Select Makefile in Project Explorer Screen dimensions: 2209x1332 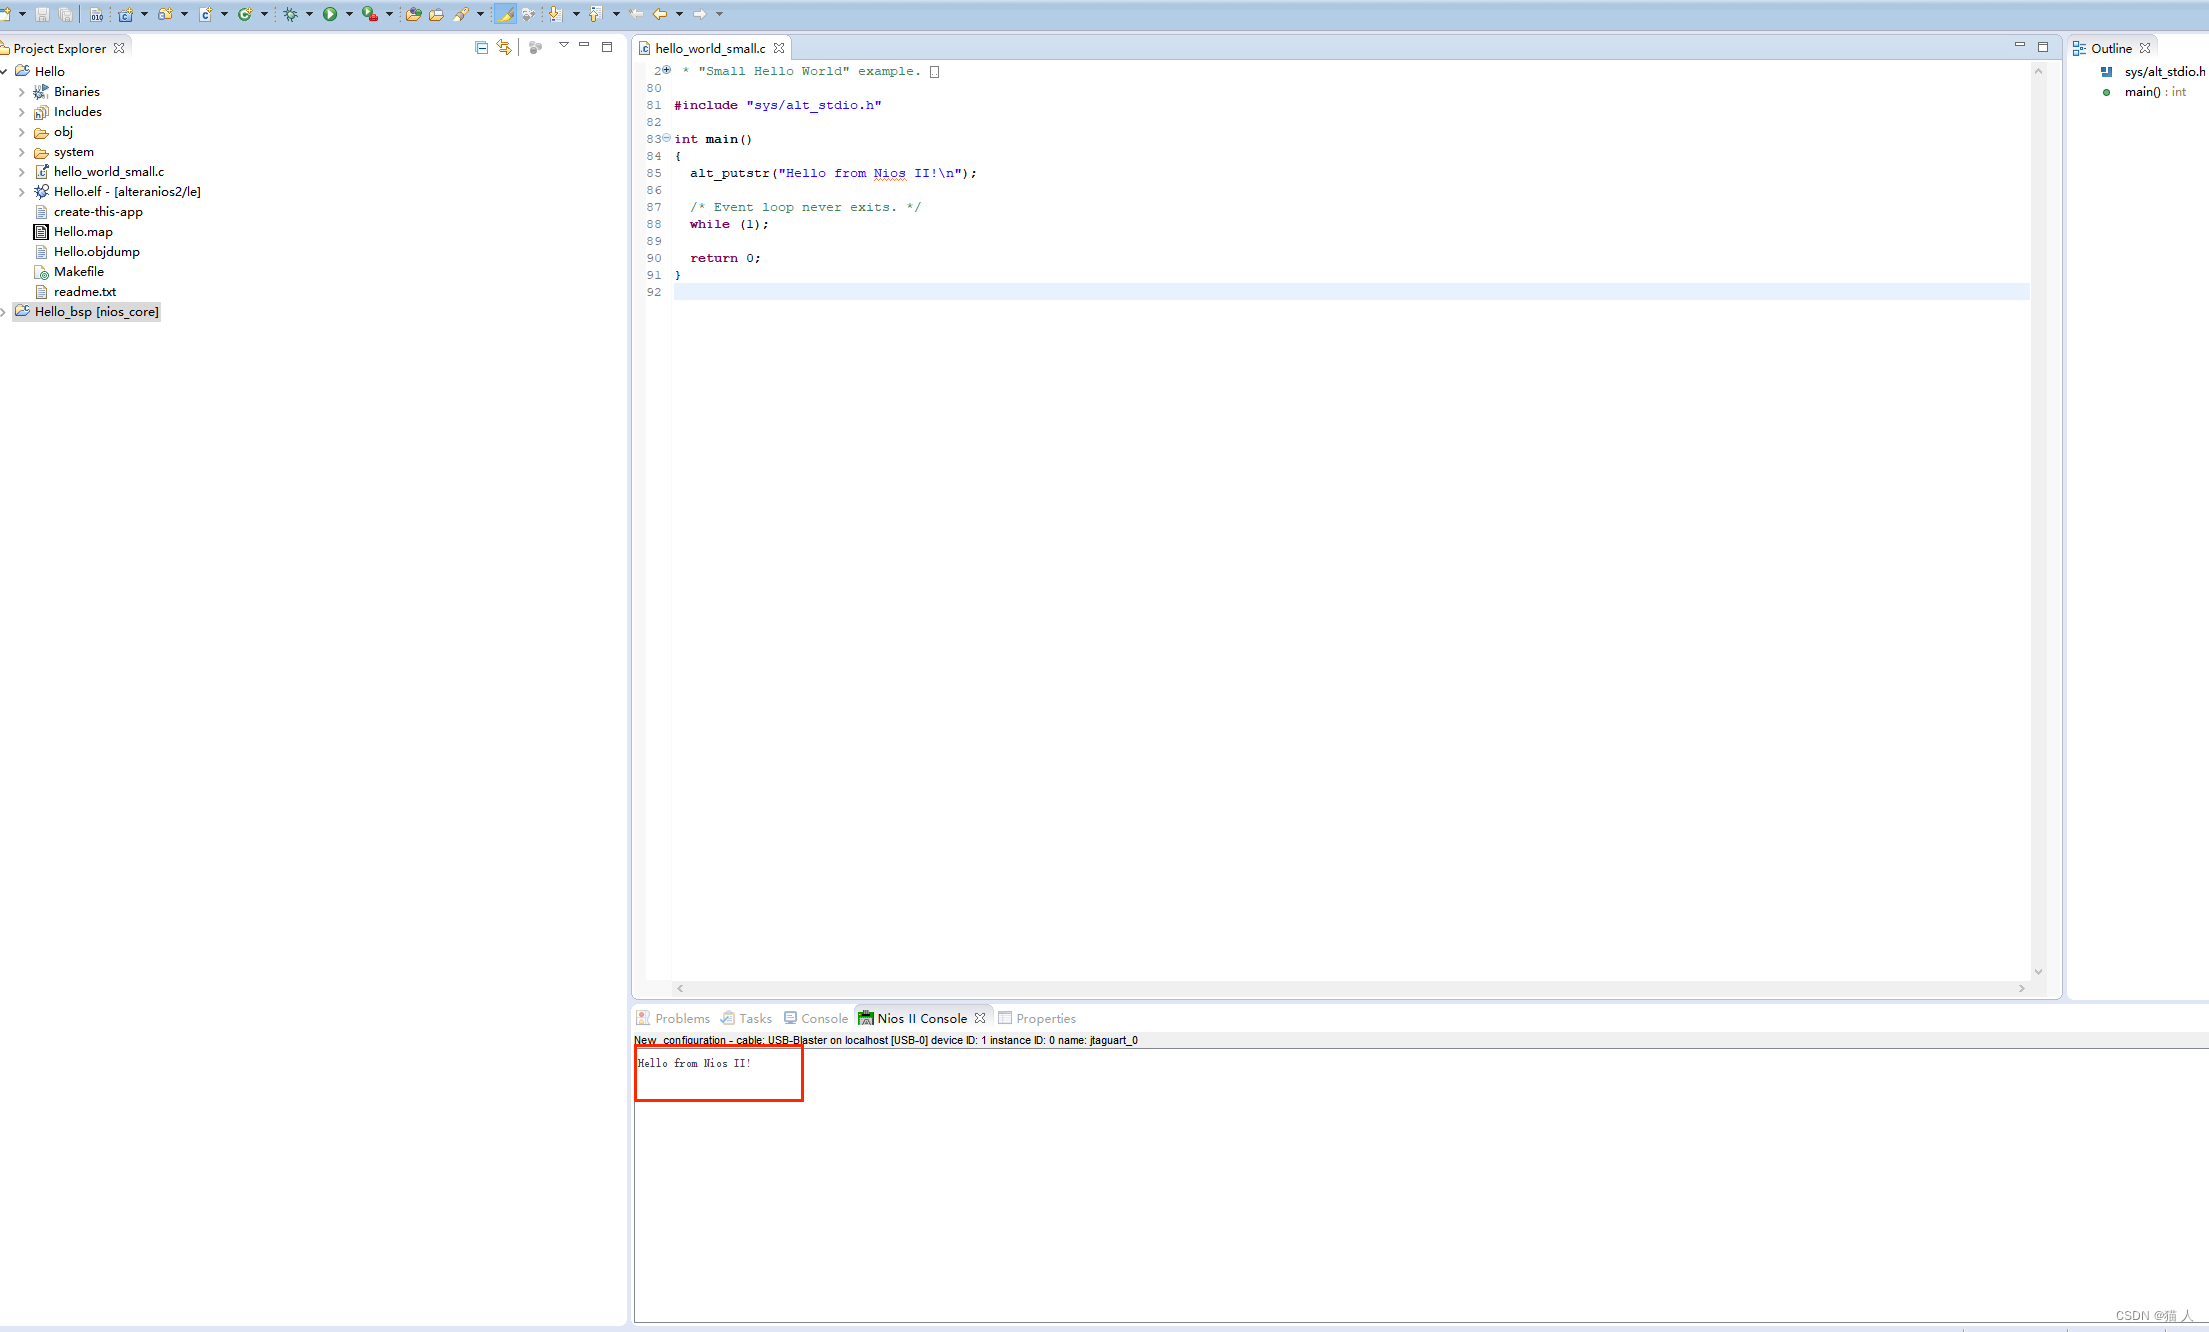(x=78, y=272)
